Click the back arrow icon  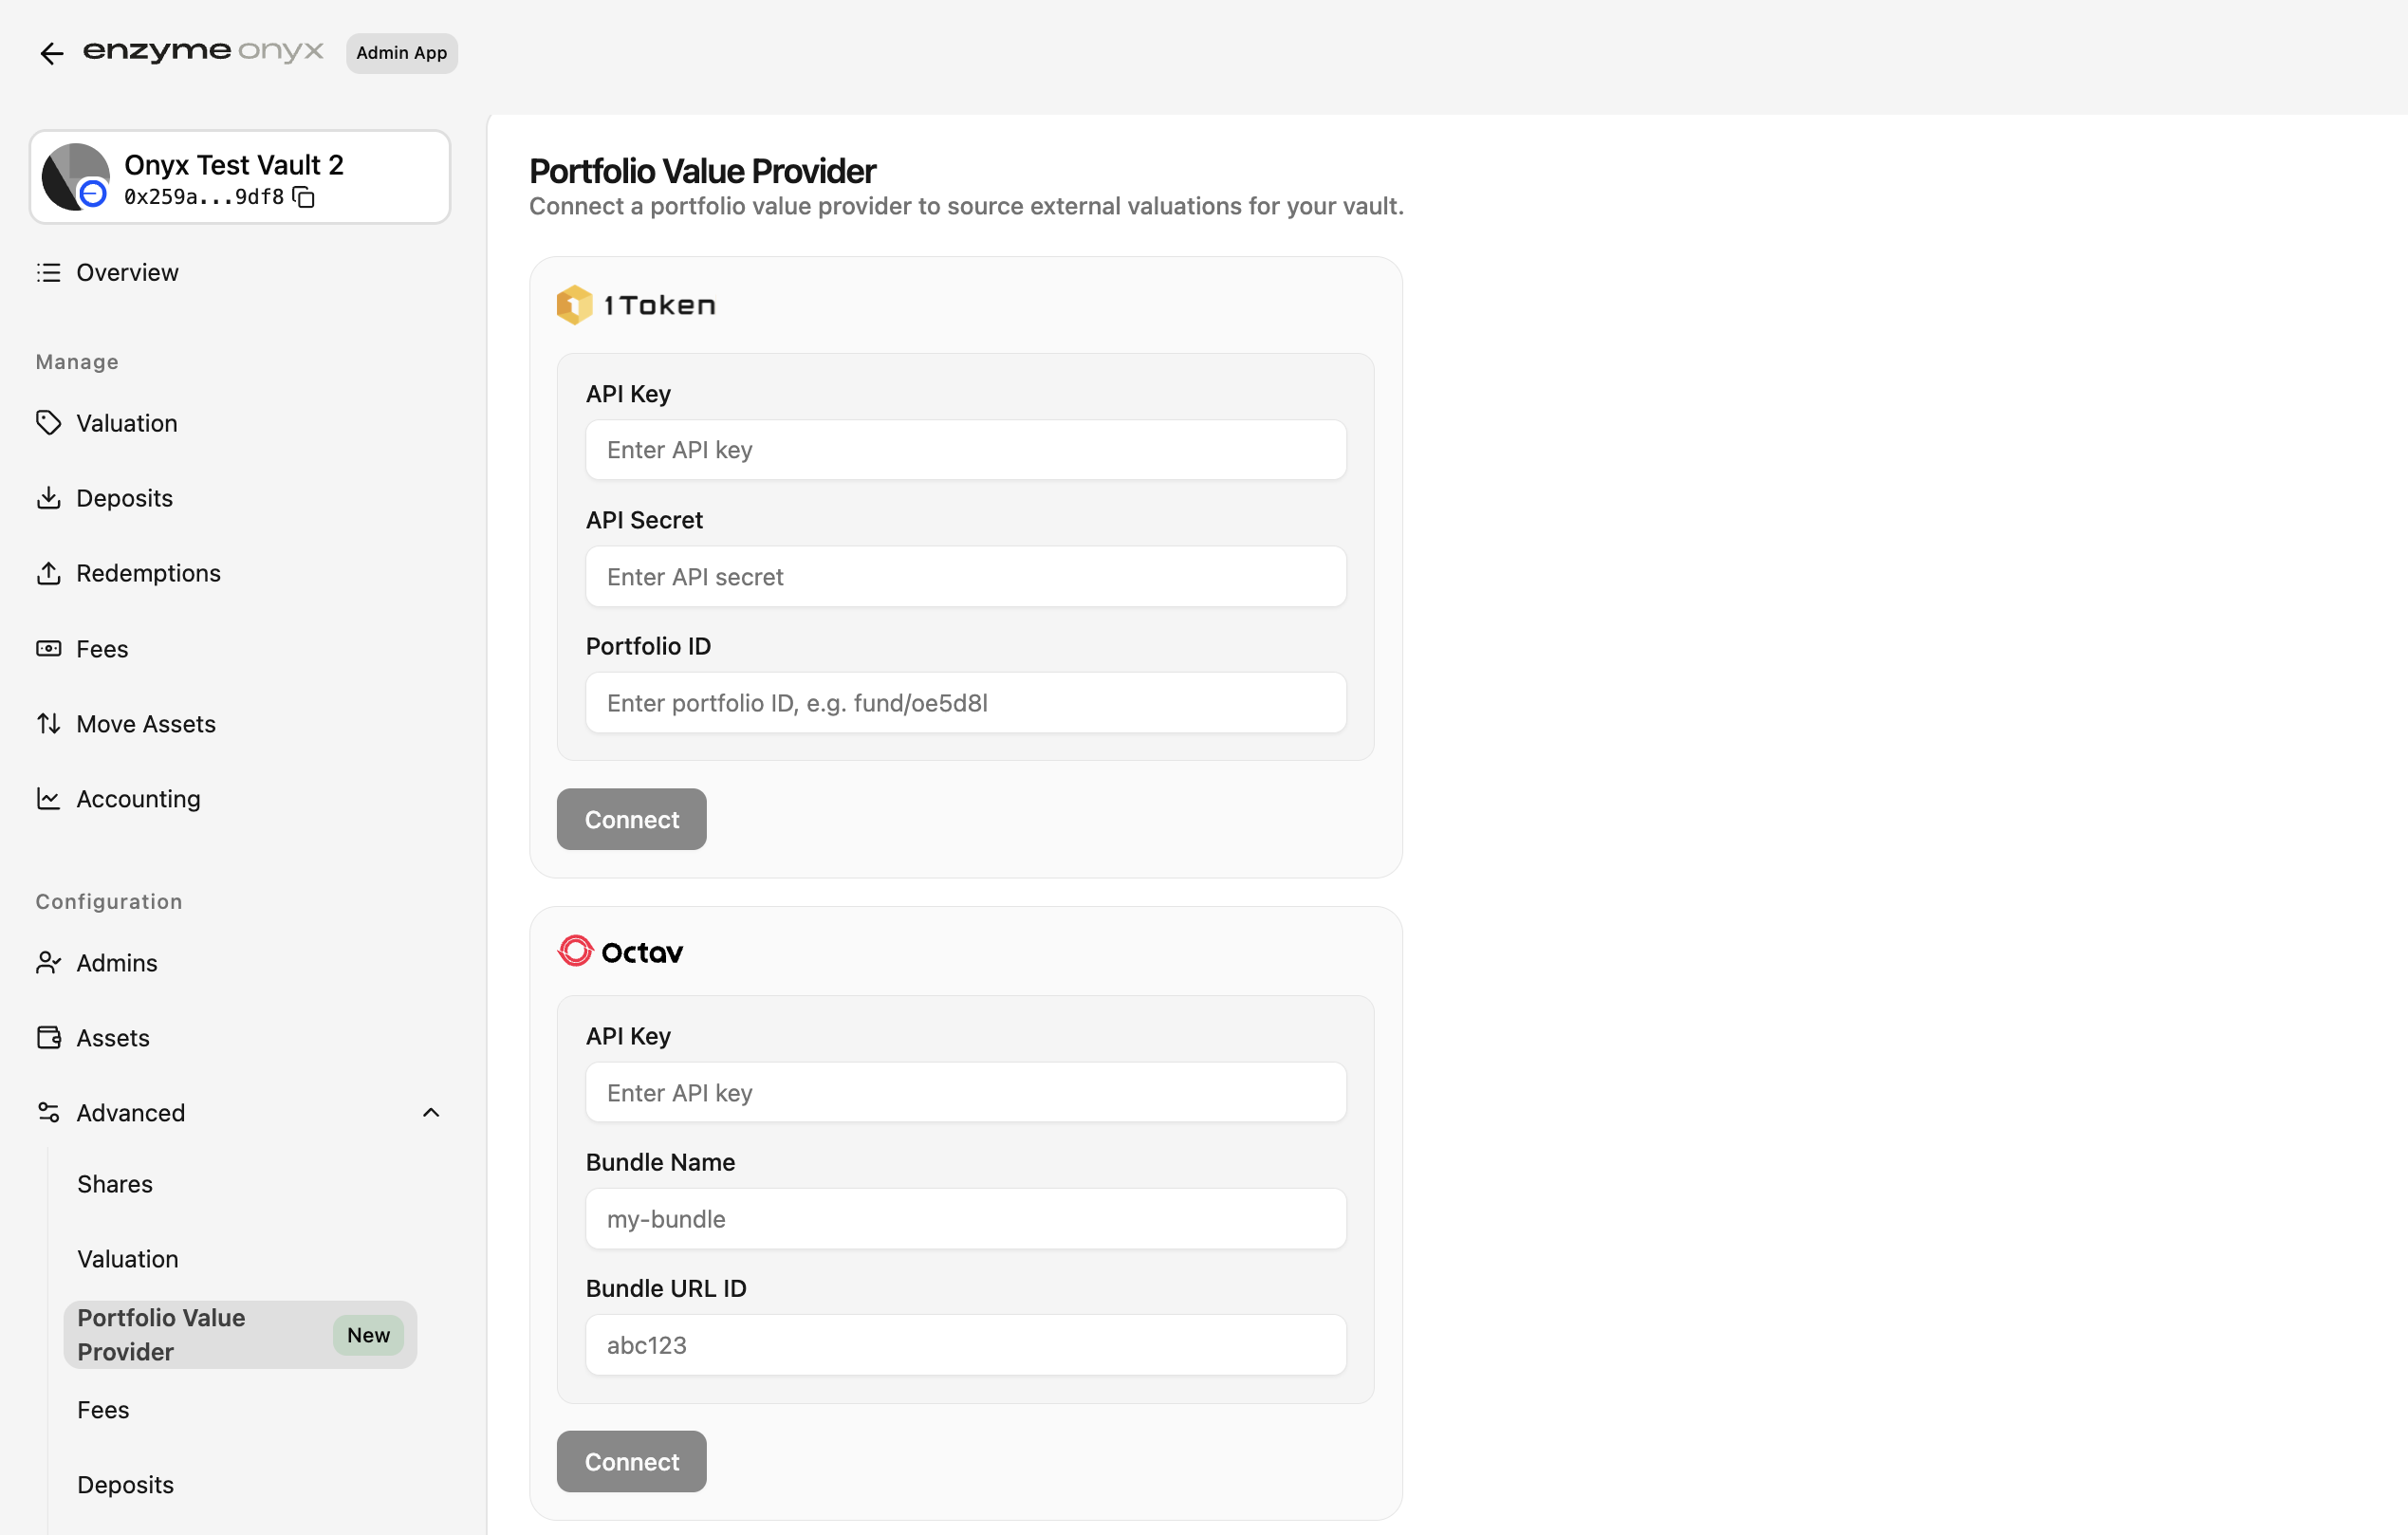[x=51, y=53]
